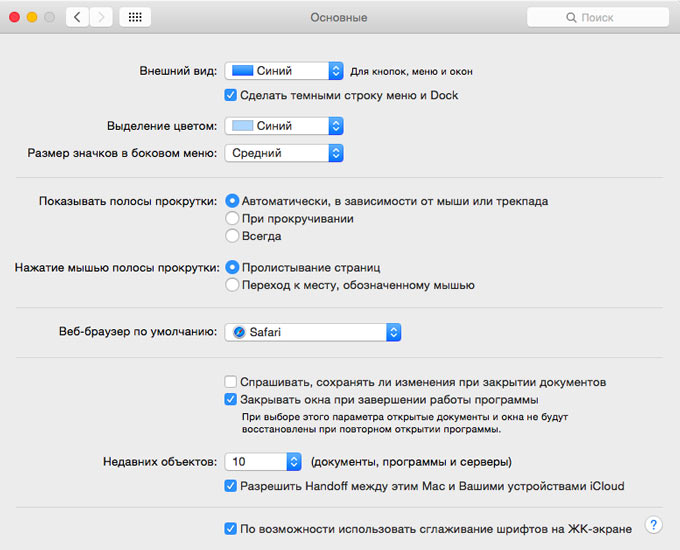This screenshot has height=550, width=680.
Task: Click the yellow minimize window button
Action: 31,17
